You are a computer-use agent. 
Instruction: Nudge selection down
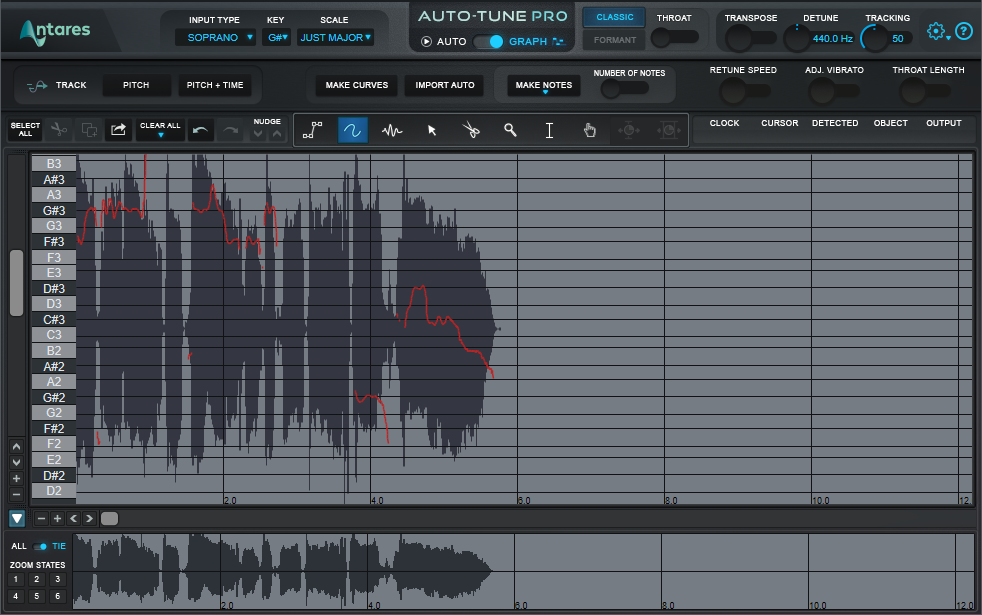point(258,133)
